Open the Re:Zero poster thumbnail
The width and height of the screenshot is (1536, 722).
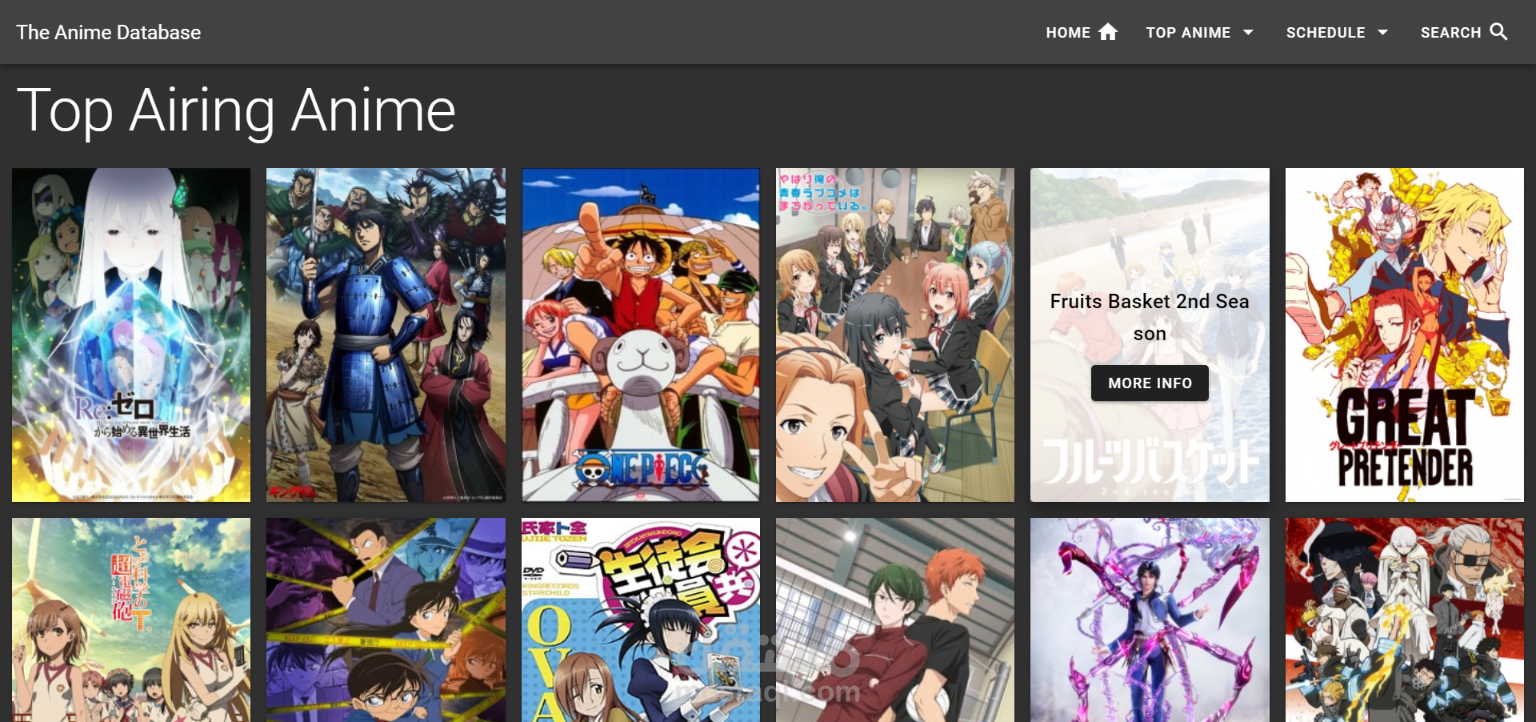point(131,335)
